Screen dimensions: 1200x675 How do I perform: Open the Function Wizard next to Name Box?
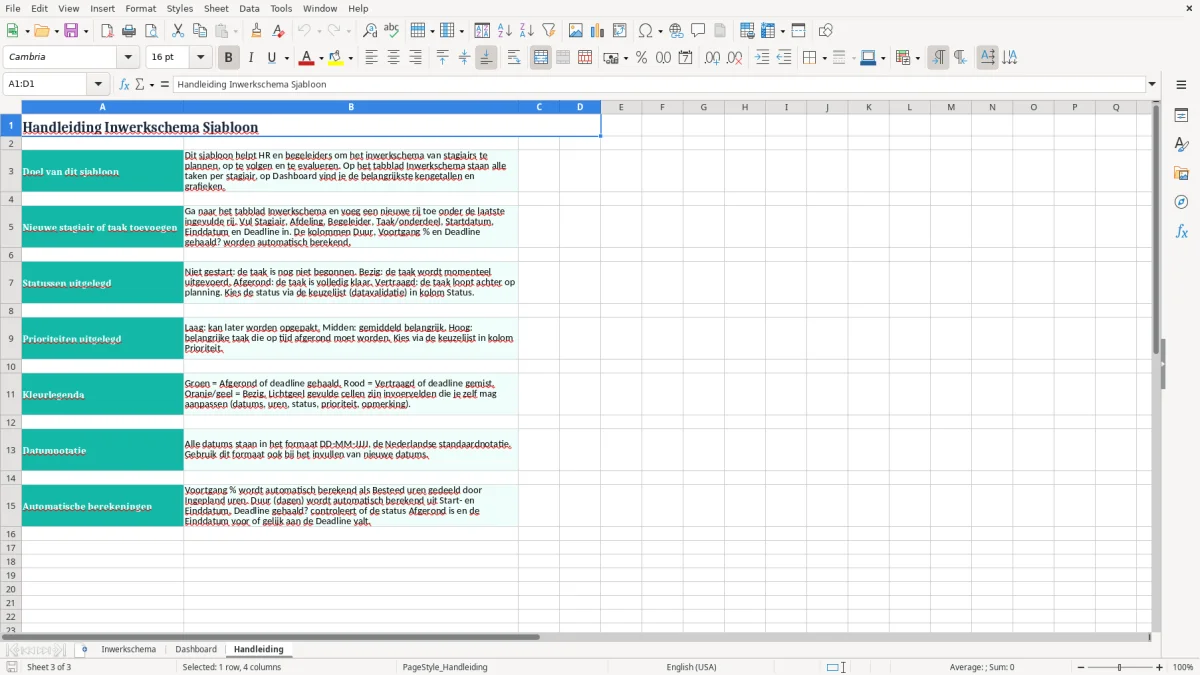click(x=125, y=85)
